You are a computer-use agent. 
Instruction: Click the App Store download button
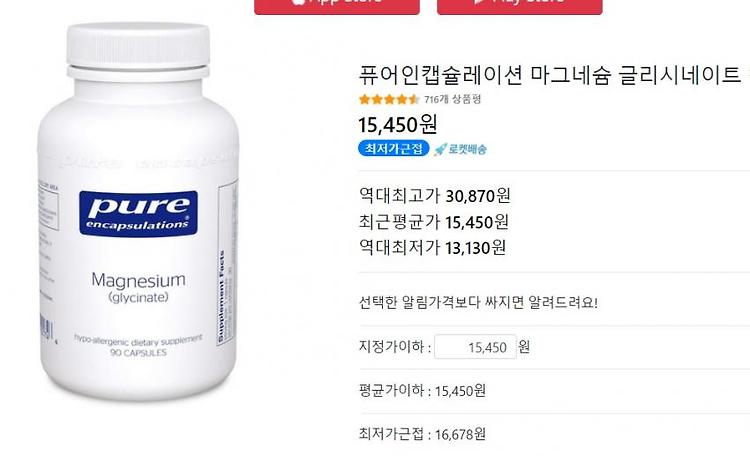pos(337,7)
